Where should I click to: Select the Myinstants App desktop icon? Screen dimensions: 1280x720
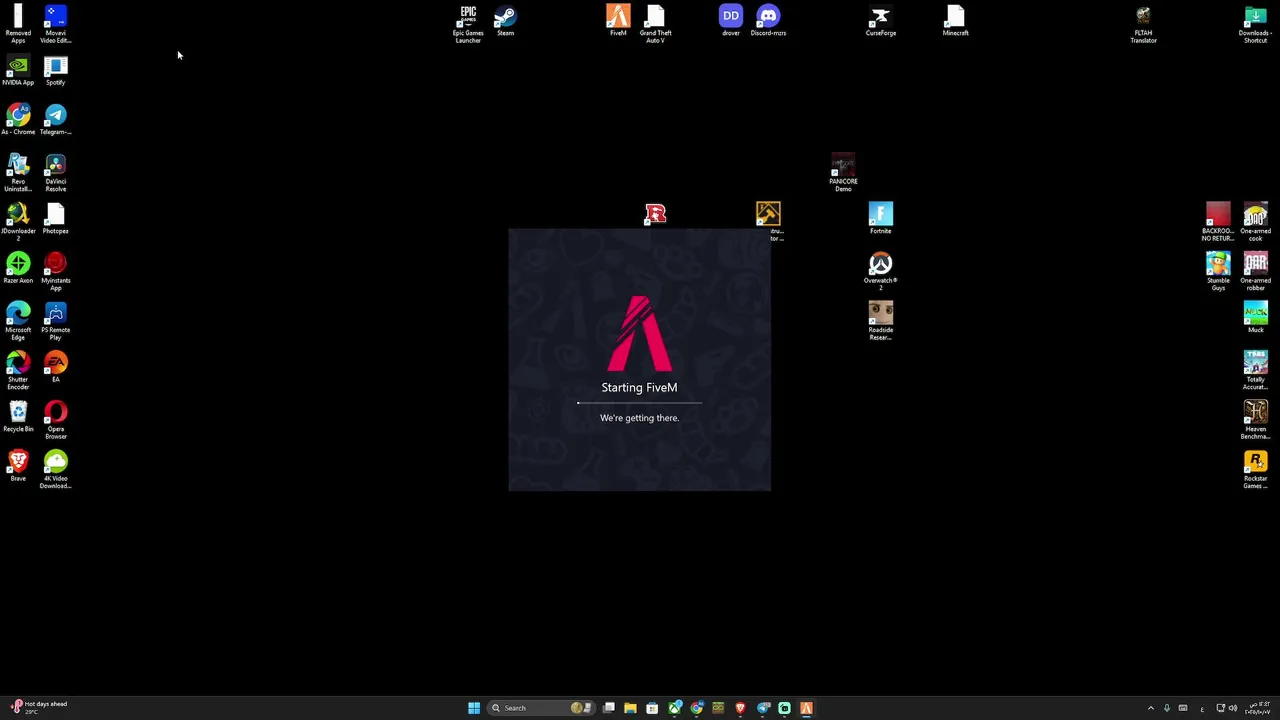pyautogui.click(x=55, y=271)
